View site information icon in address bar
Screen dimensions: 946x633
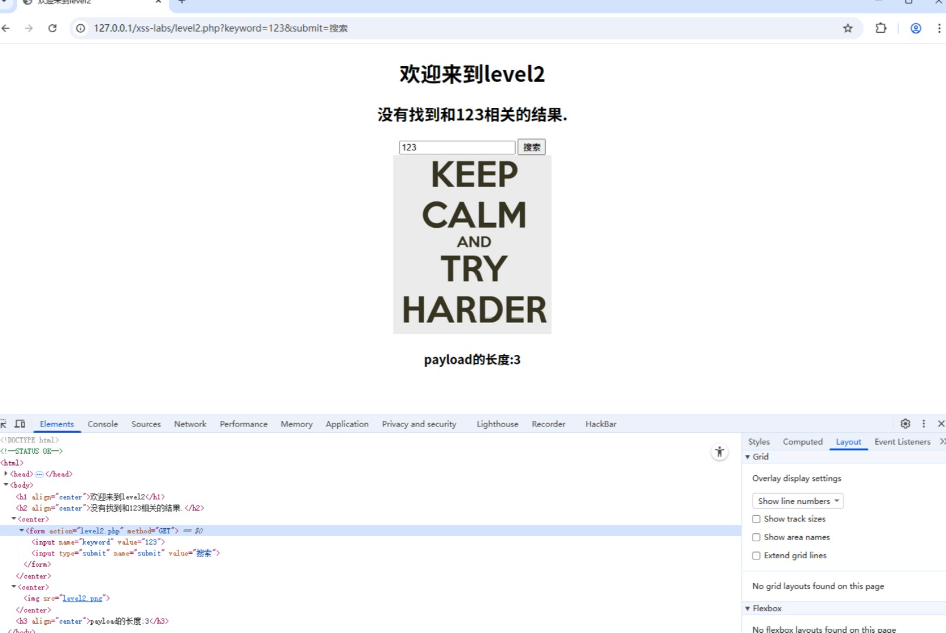[x=80, y=28]
